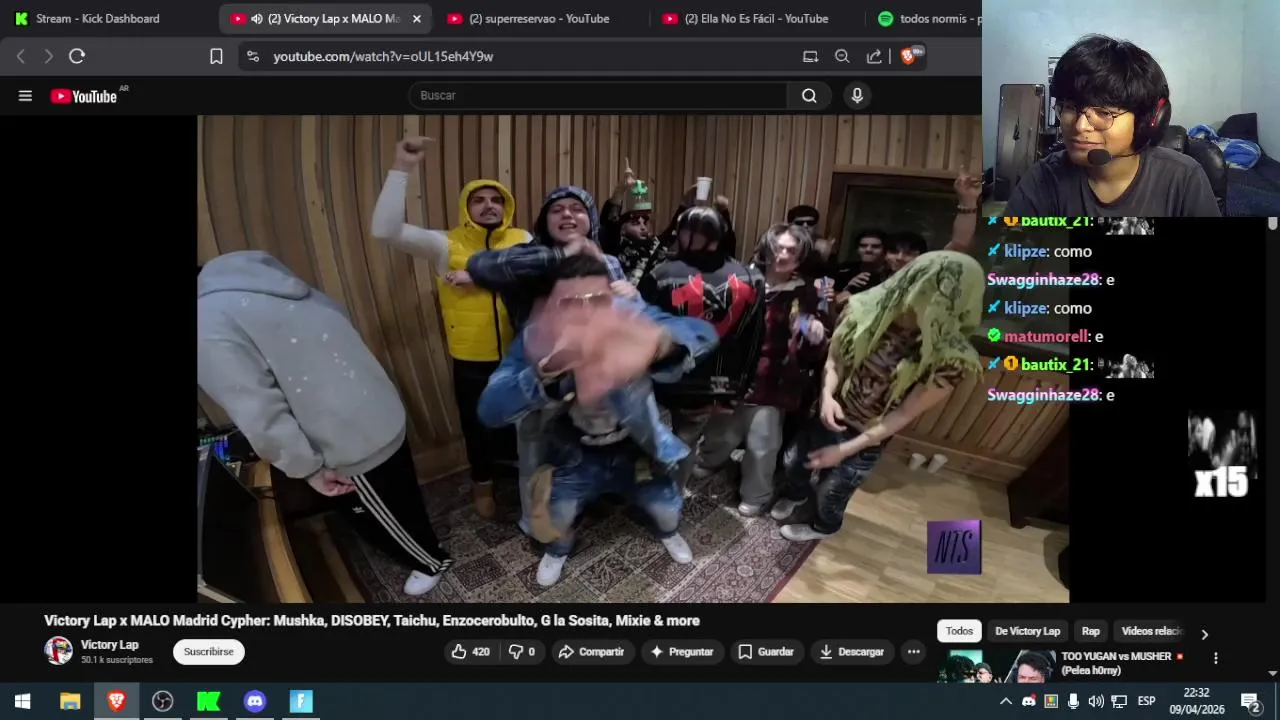1280x720 pixels.
Task: Open Kick app from the taskbar
Action: (208, 701)
